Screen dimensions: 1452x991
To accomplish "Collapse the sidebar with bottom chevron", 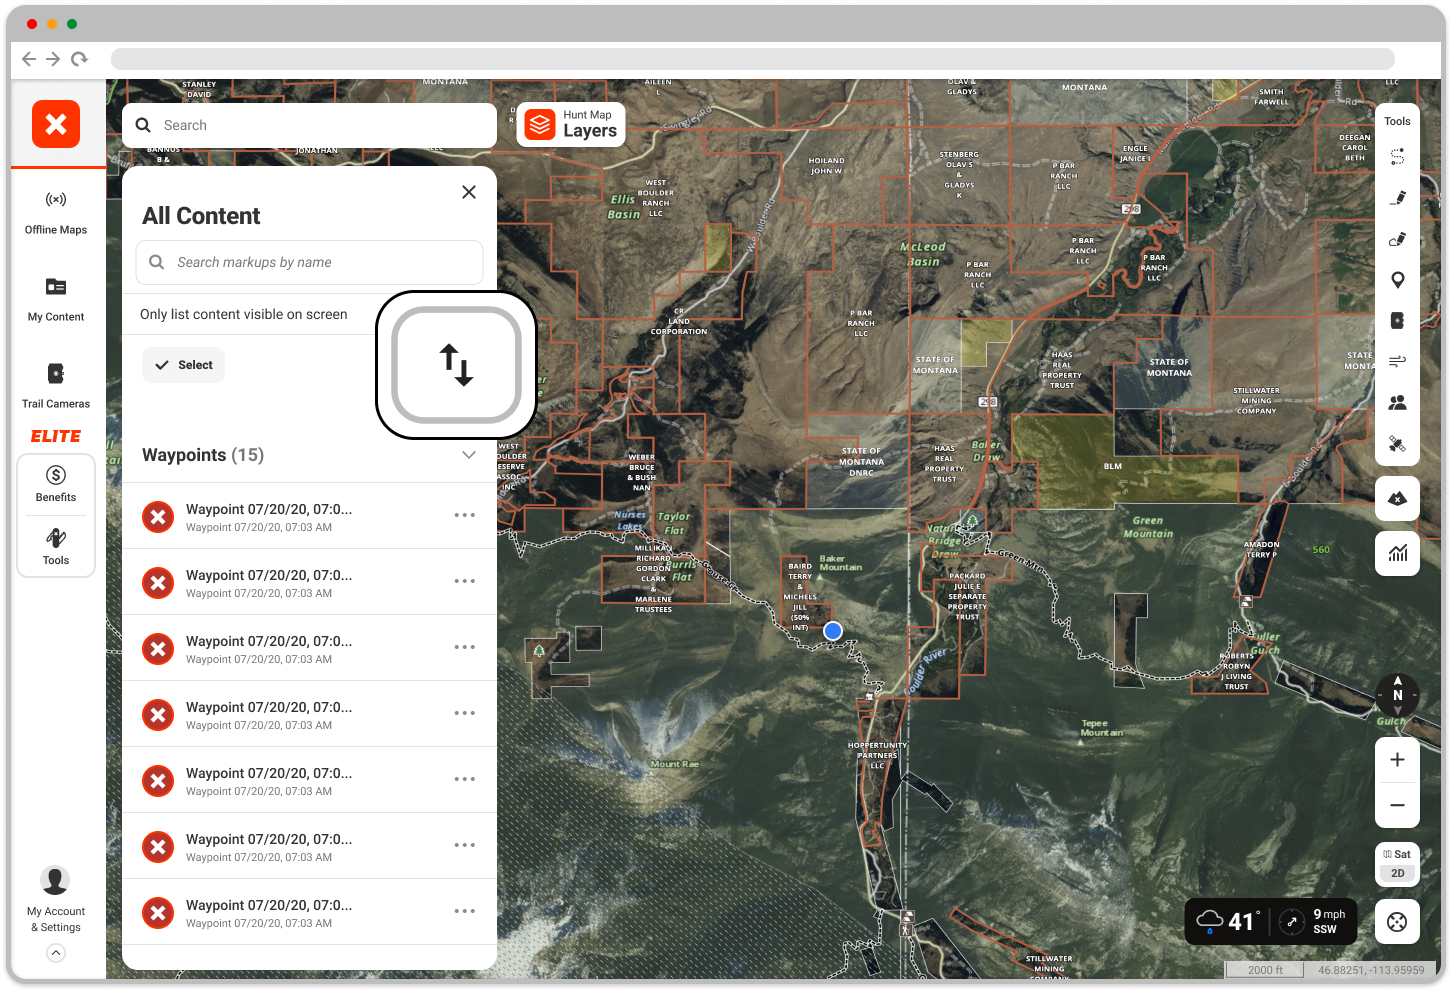I will pos(56,953).
